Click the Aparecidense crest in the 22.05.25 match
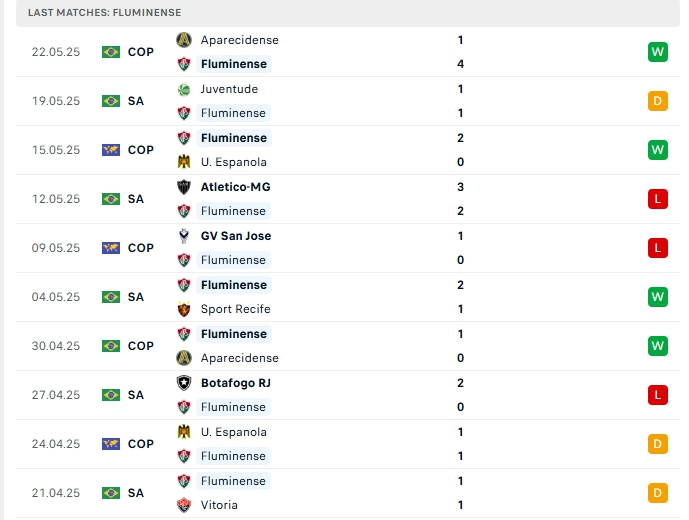 [183, 40]
